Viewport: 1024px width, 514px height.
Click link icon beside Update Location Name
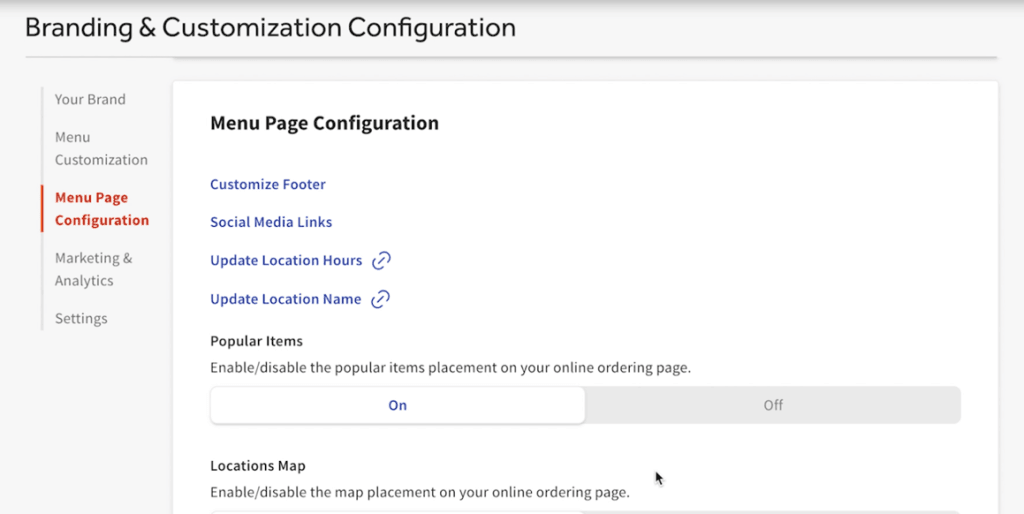point(380,299)
